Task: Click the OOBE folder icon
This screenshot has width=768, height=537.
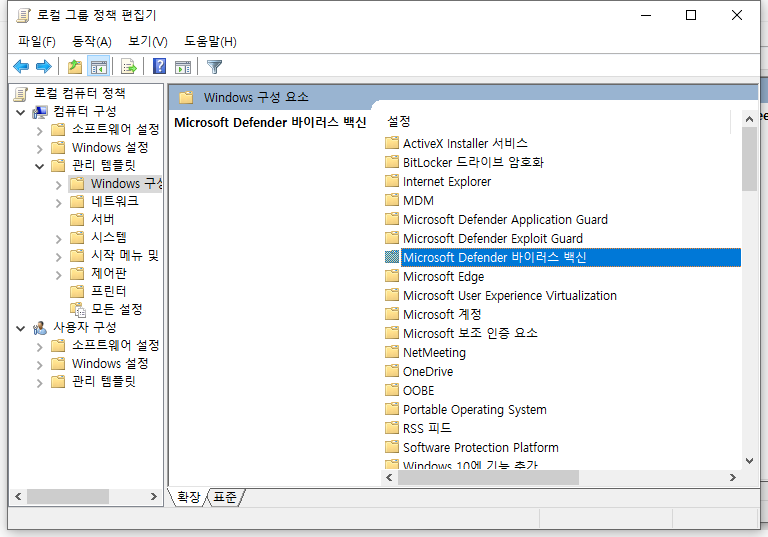Action: 392,390
